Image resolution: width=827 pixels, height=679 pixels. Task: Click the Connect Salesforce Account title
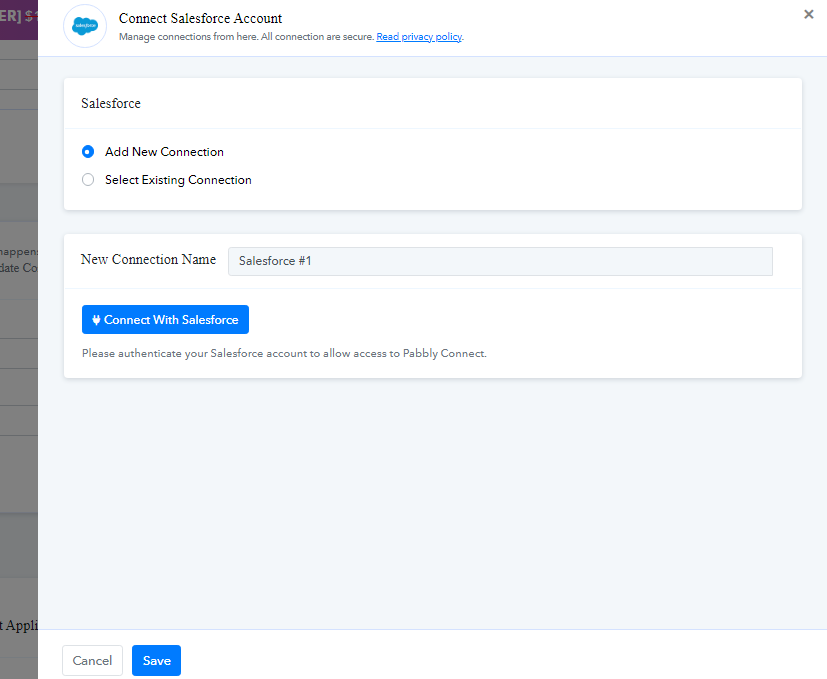pos(200,18)
